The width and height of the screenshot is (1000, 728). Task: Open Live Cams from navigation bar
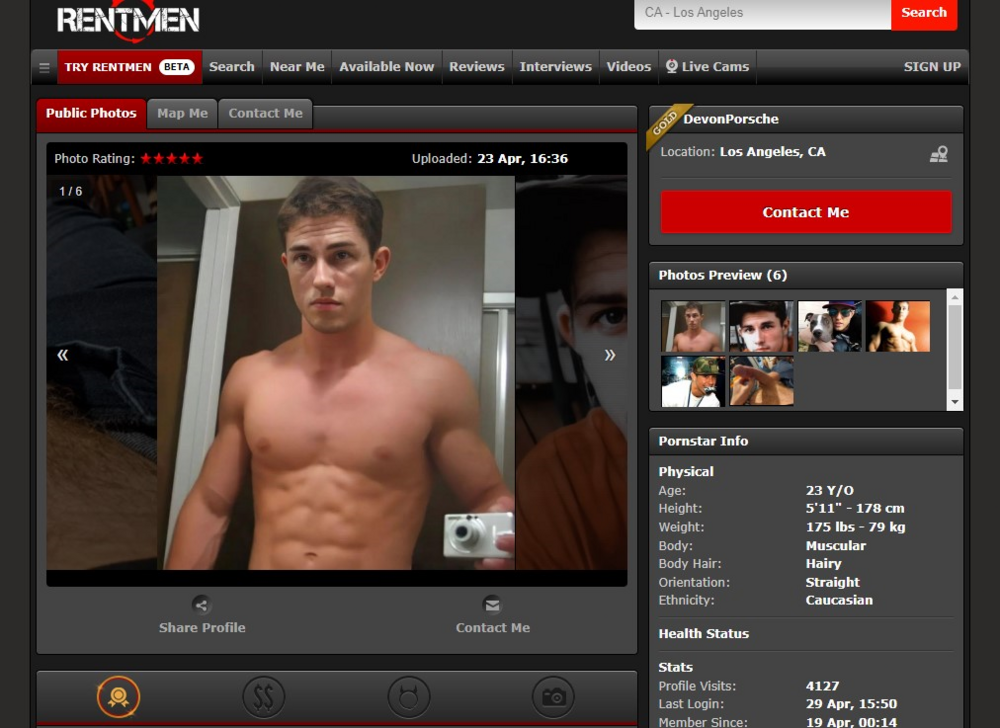(707, 67)
